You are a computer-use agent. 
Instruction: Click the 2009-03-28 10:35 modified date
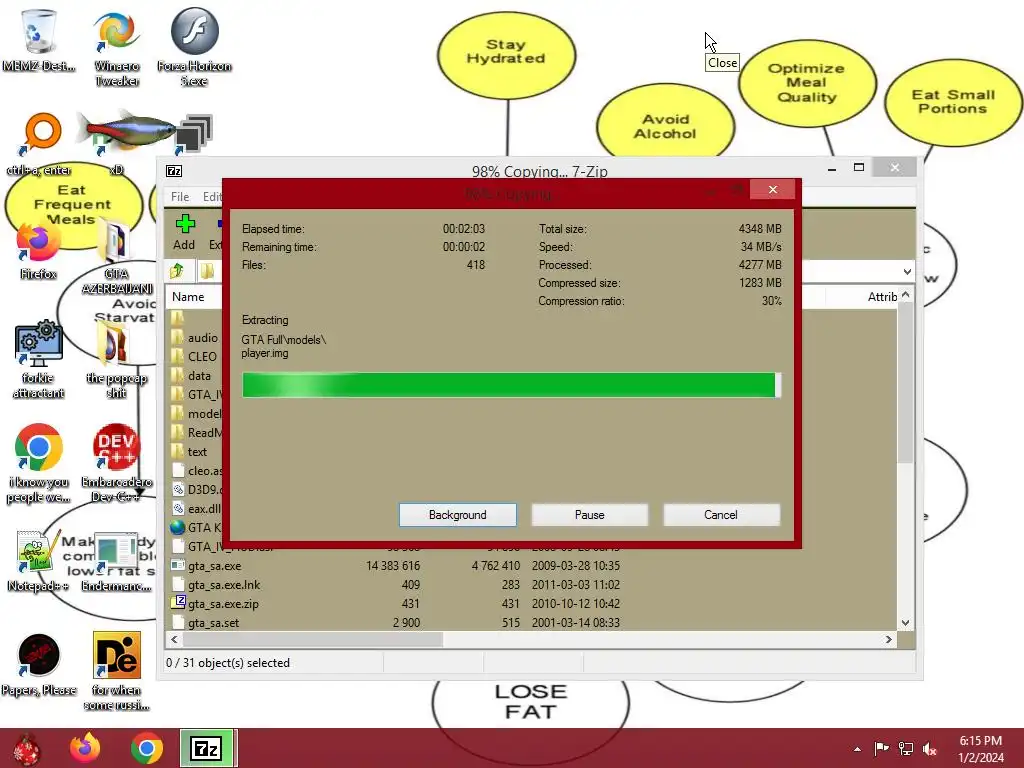tap(576, 566)
